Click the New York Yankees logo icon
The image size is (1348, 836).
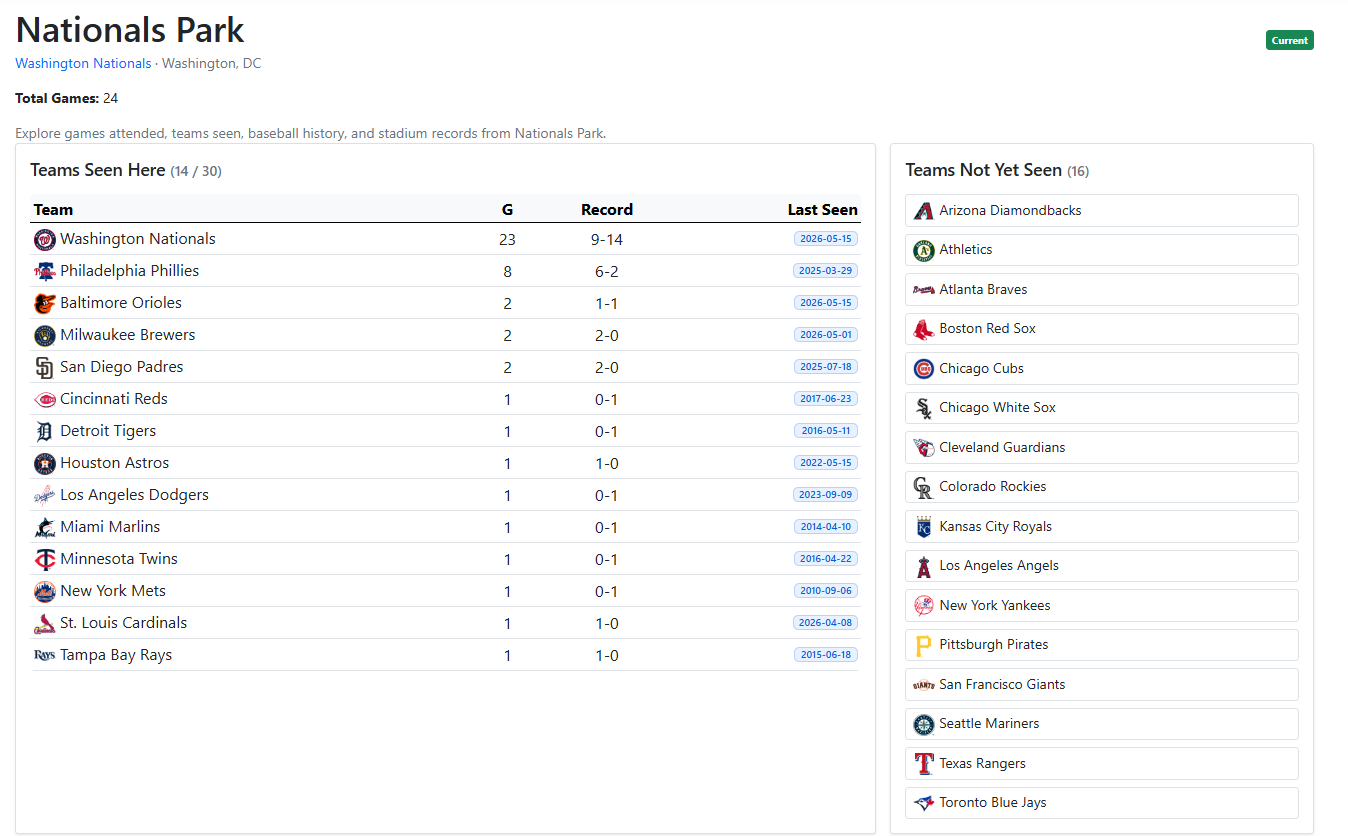click(x=924, y=606)
